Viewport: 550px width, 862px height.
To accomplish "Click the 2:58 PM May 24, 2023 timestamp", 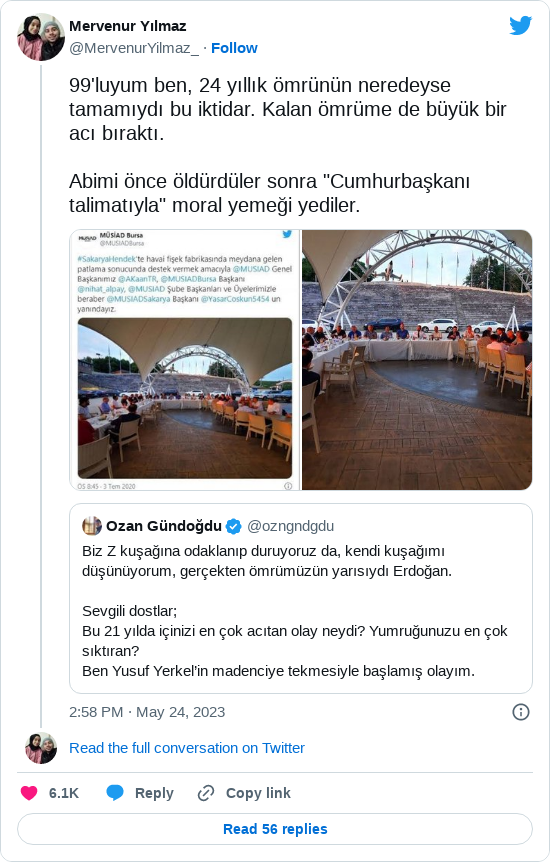I will (x=147, y=712).
